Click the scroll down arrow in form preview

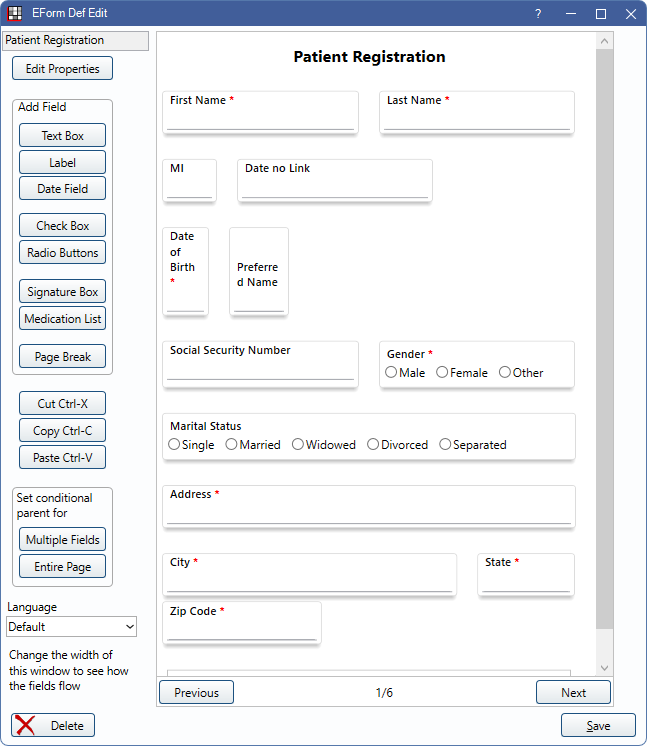point(604,668)
